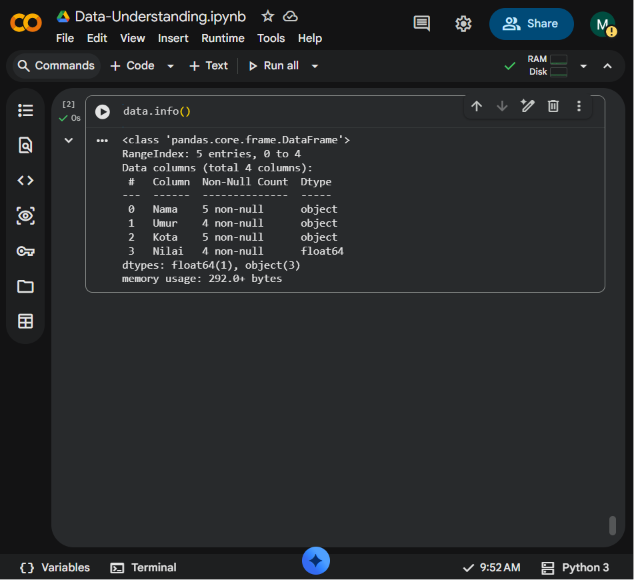Click the 'memory usage: 292.0+ bytes' text
The width and height of the screenshot is (634, 580).
click(202, 279)
